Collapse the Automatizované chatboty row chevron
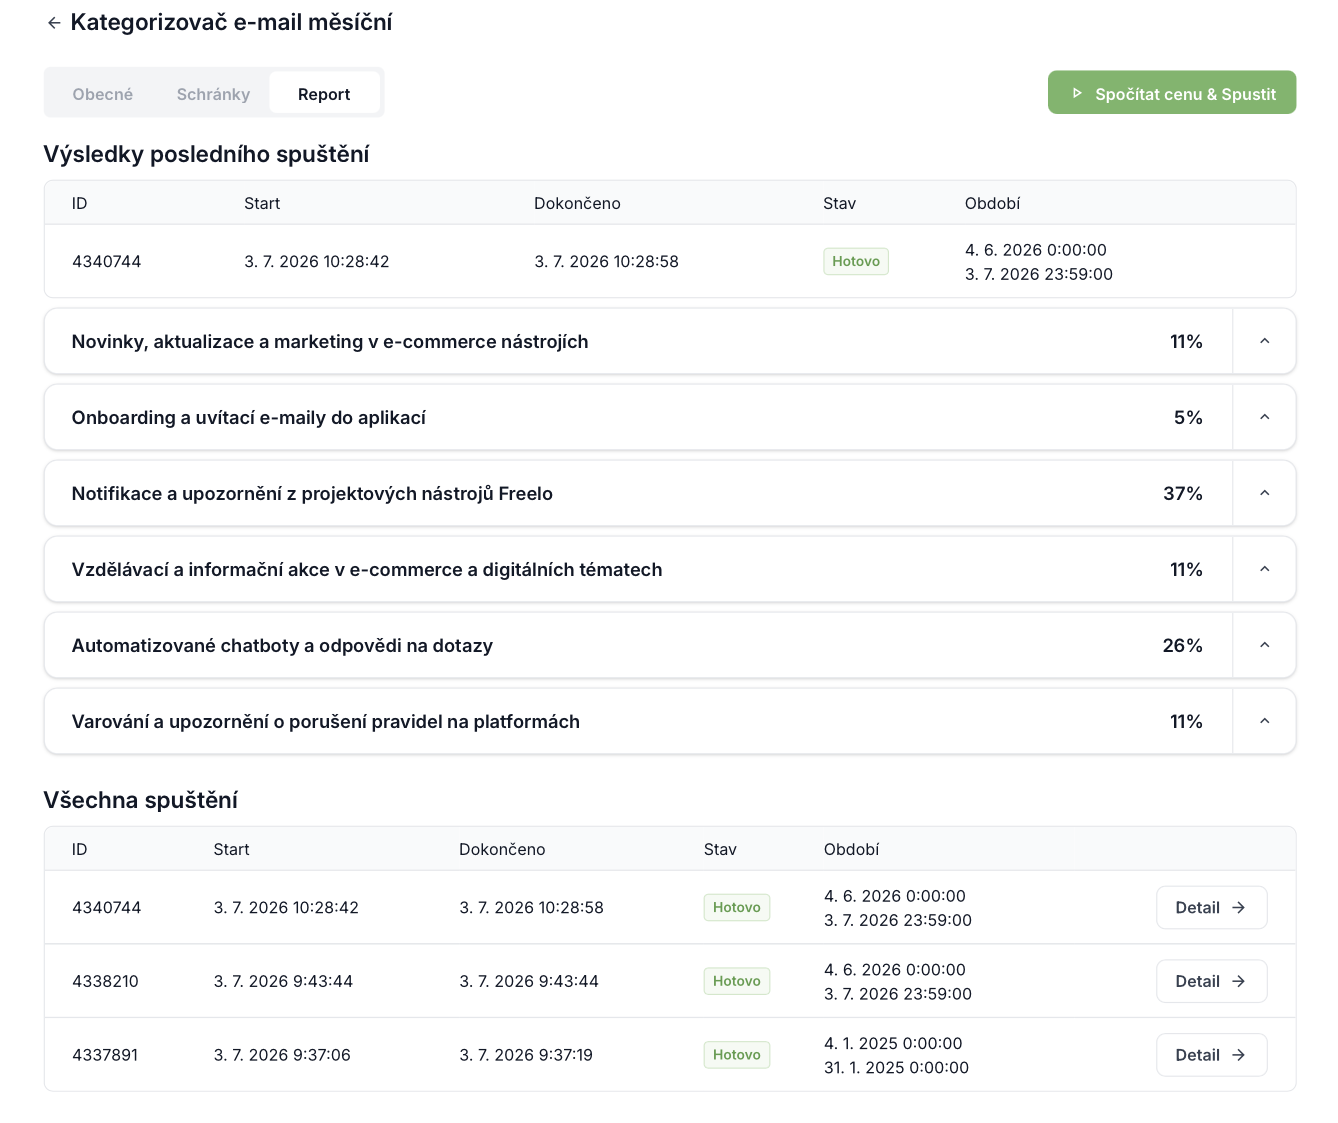The image size is (1338, 1123). tap(1264, 646)
